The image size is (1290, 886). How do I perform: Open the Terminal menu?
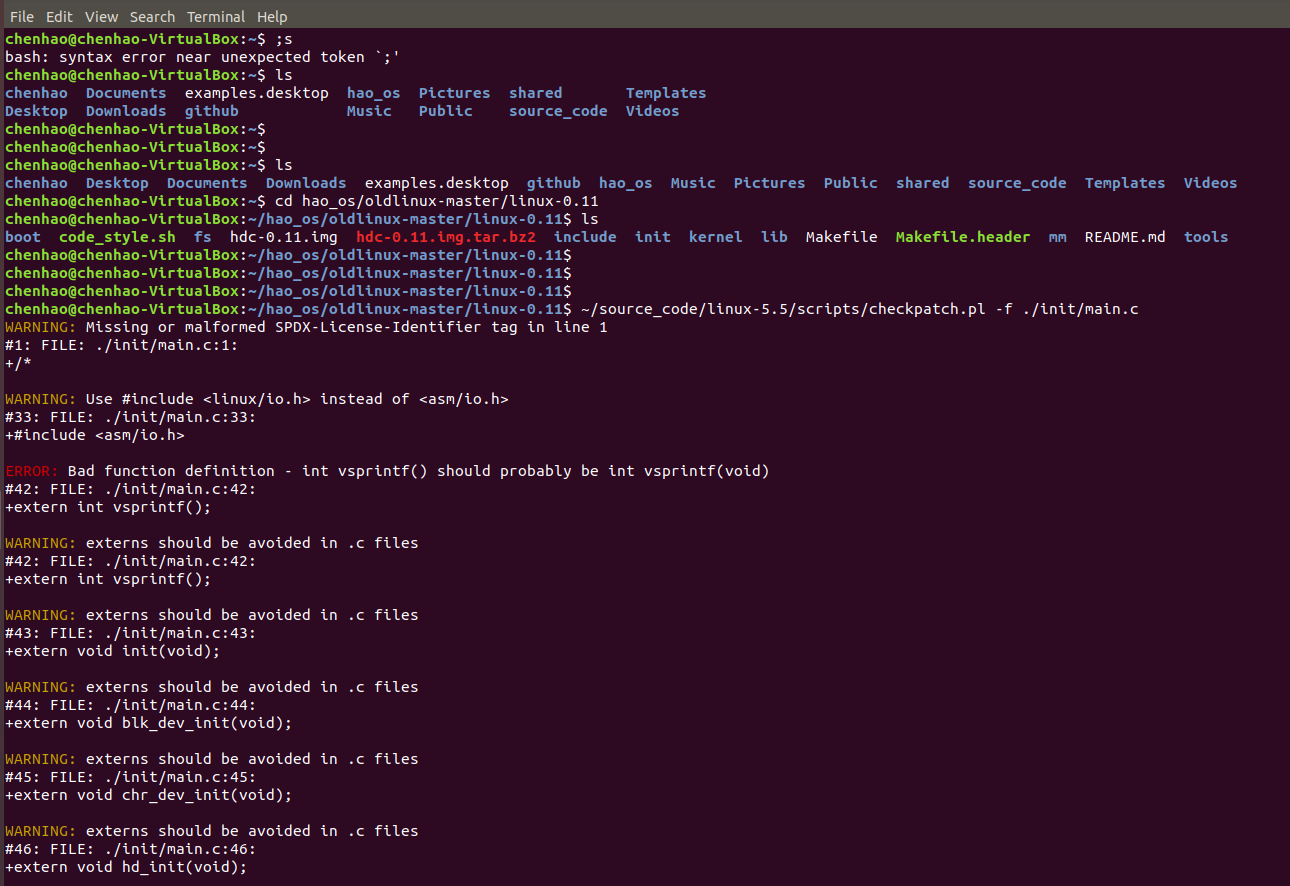(216, 16)
